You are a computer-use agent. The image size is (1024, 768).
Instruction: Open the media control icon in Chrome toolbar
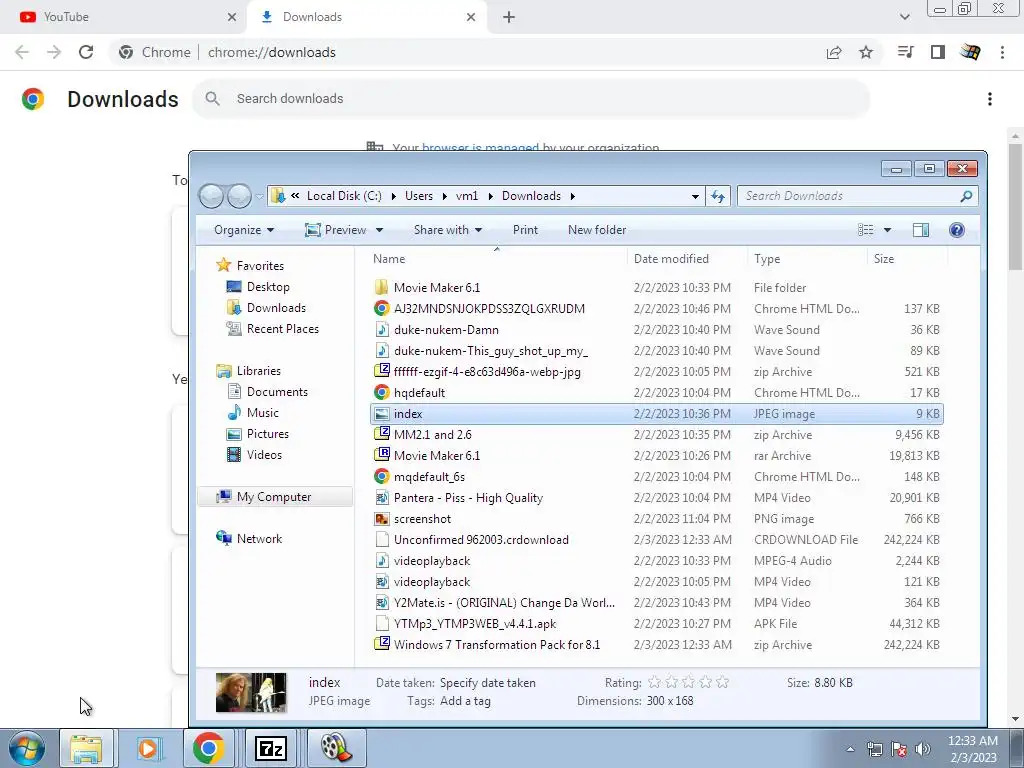point(906,52)
